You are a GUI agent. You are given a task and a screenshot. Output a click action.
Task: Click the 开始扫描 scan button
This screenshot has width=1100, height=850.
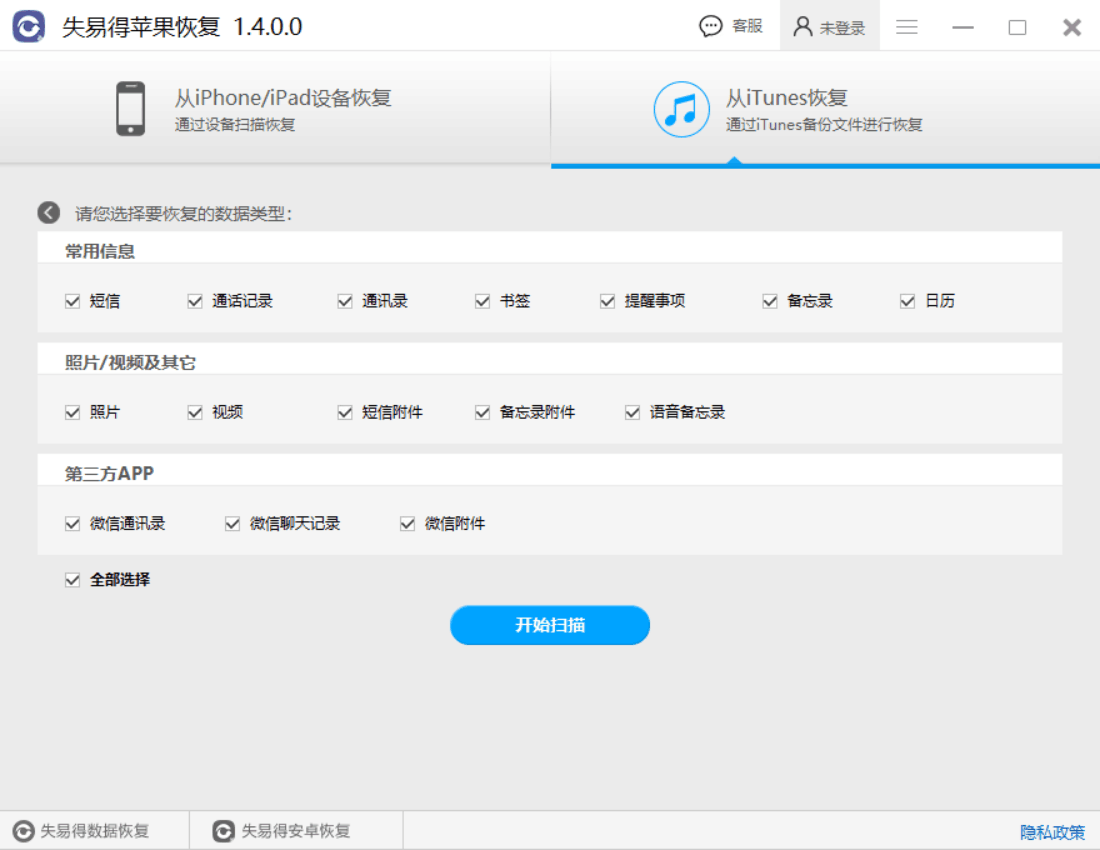pos(550,624)
